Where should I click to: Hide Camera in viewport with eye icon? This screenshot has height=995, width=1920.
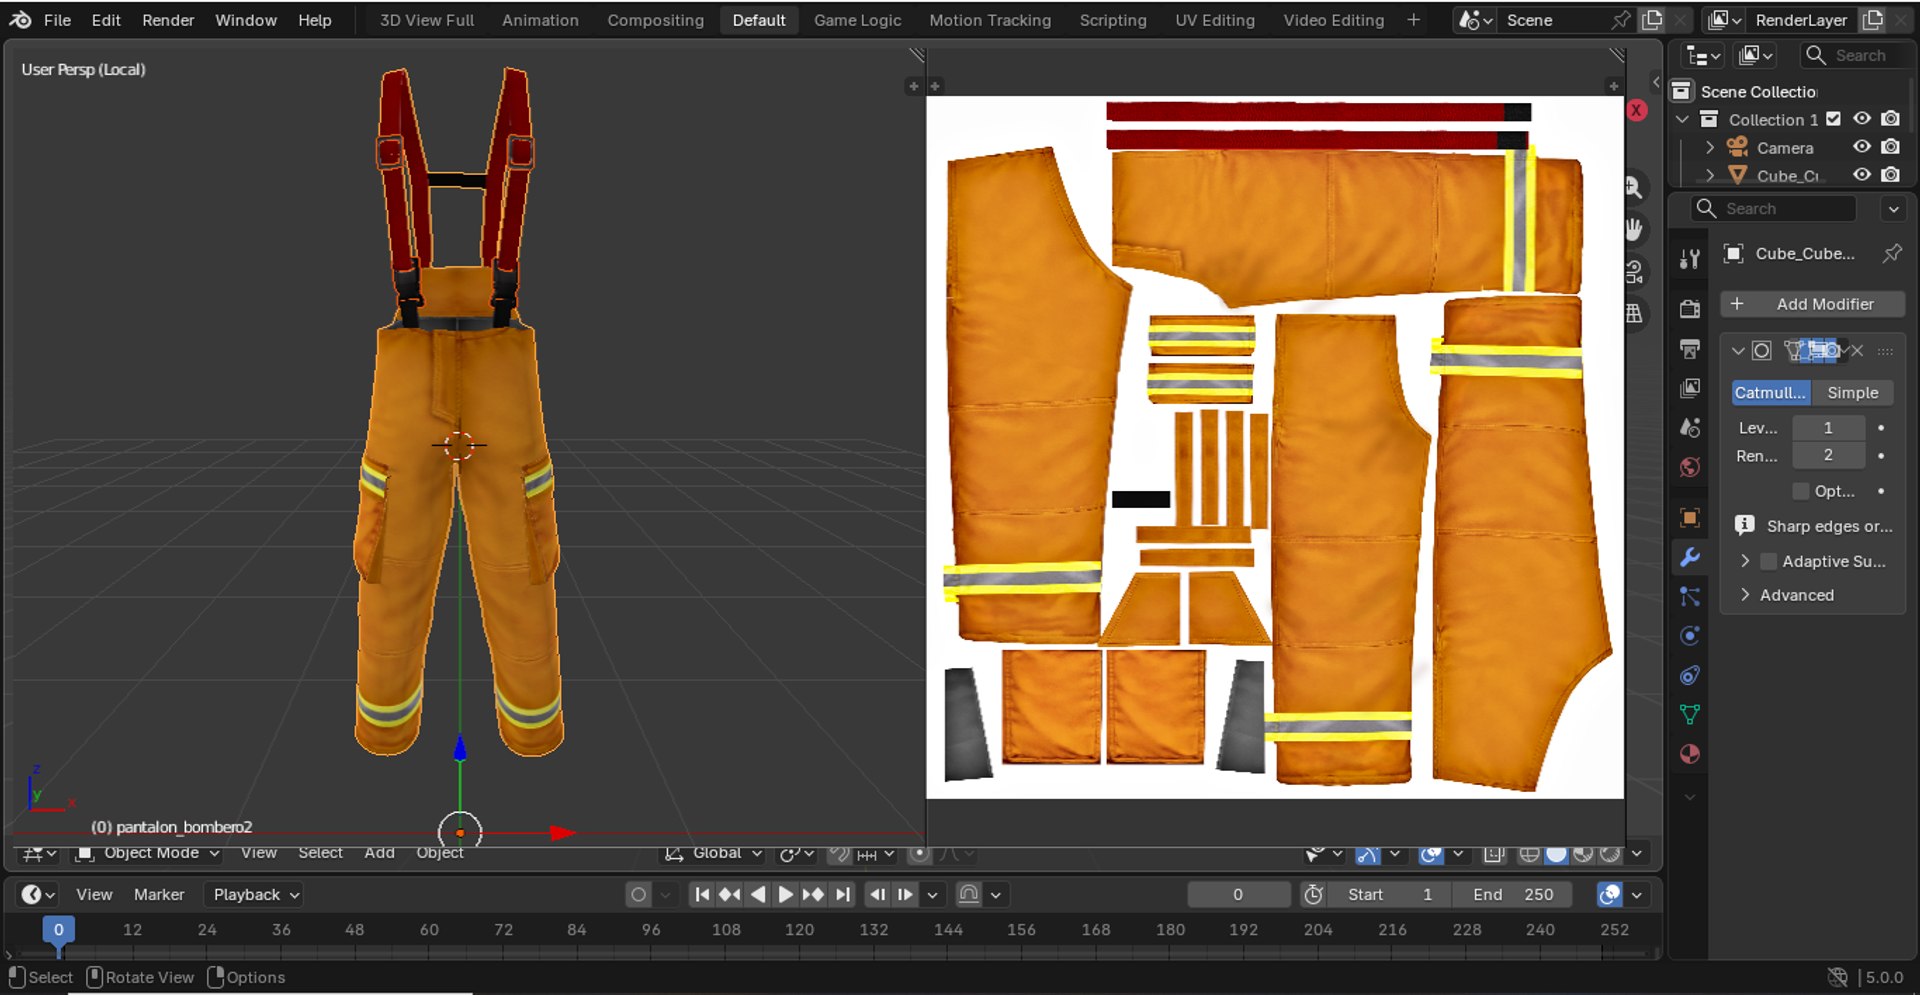coord(1862,147)
